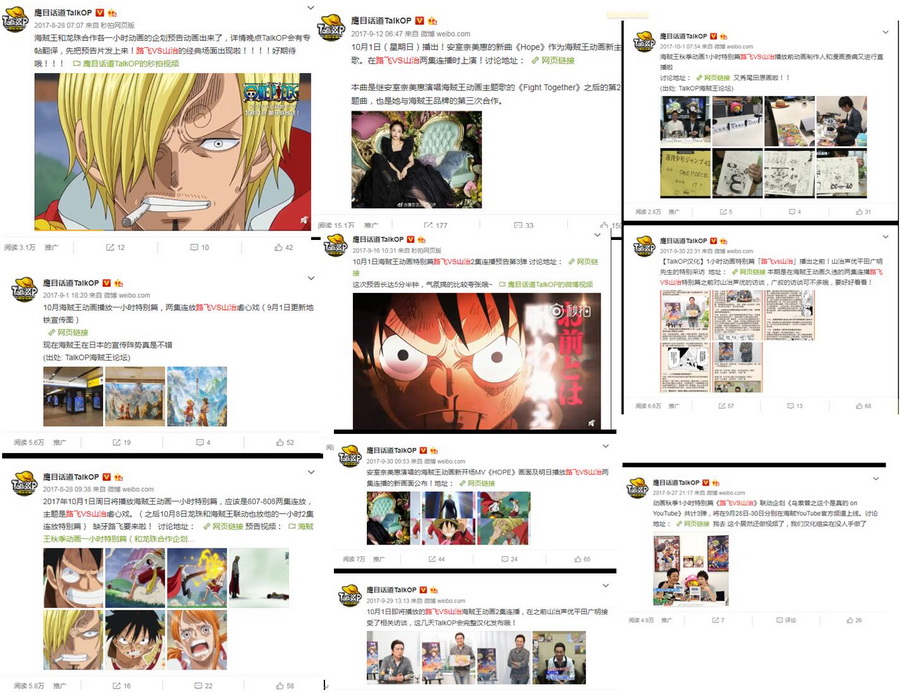The height and width of the screenshot is (692, 900).
Task: Repost the Sanji video post showing 12 reposts
Action: pos(115,247)
